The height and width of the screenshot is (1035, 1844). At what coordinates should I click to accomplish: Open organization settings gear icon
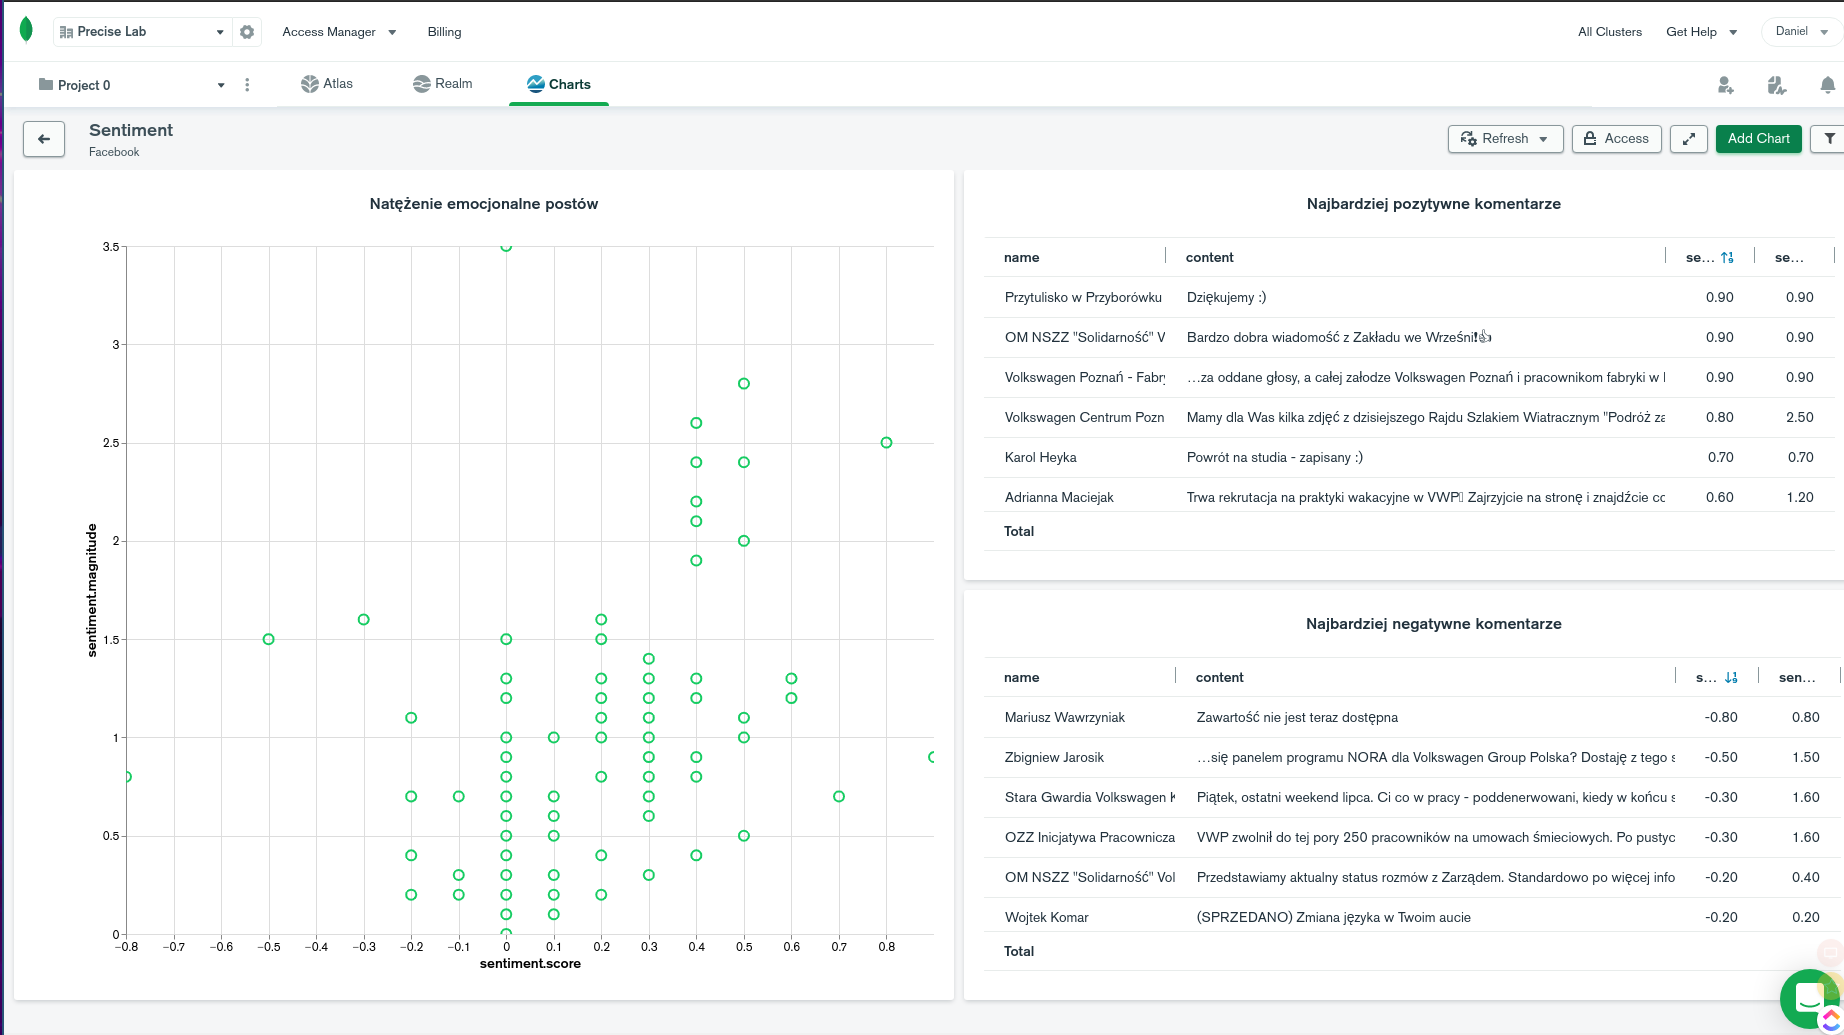tap(247, 32)
